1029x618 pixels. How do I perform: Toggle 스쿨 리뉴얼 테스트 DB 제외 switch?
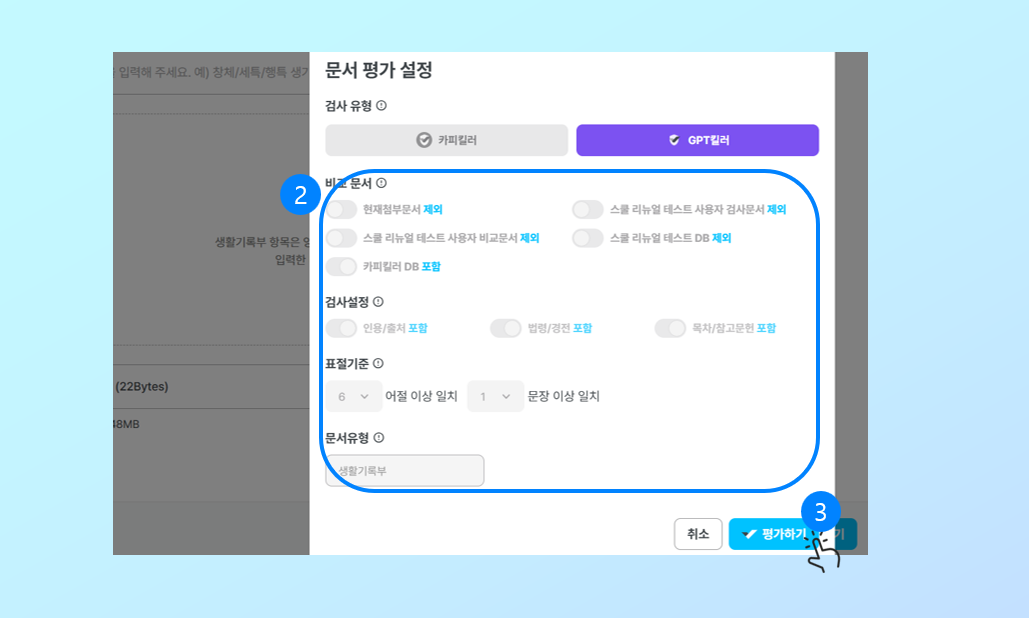pyautogui.click(x=587, y=237)
